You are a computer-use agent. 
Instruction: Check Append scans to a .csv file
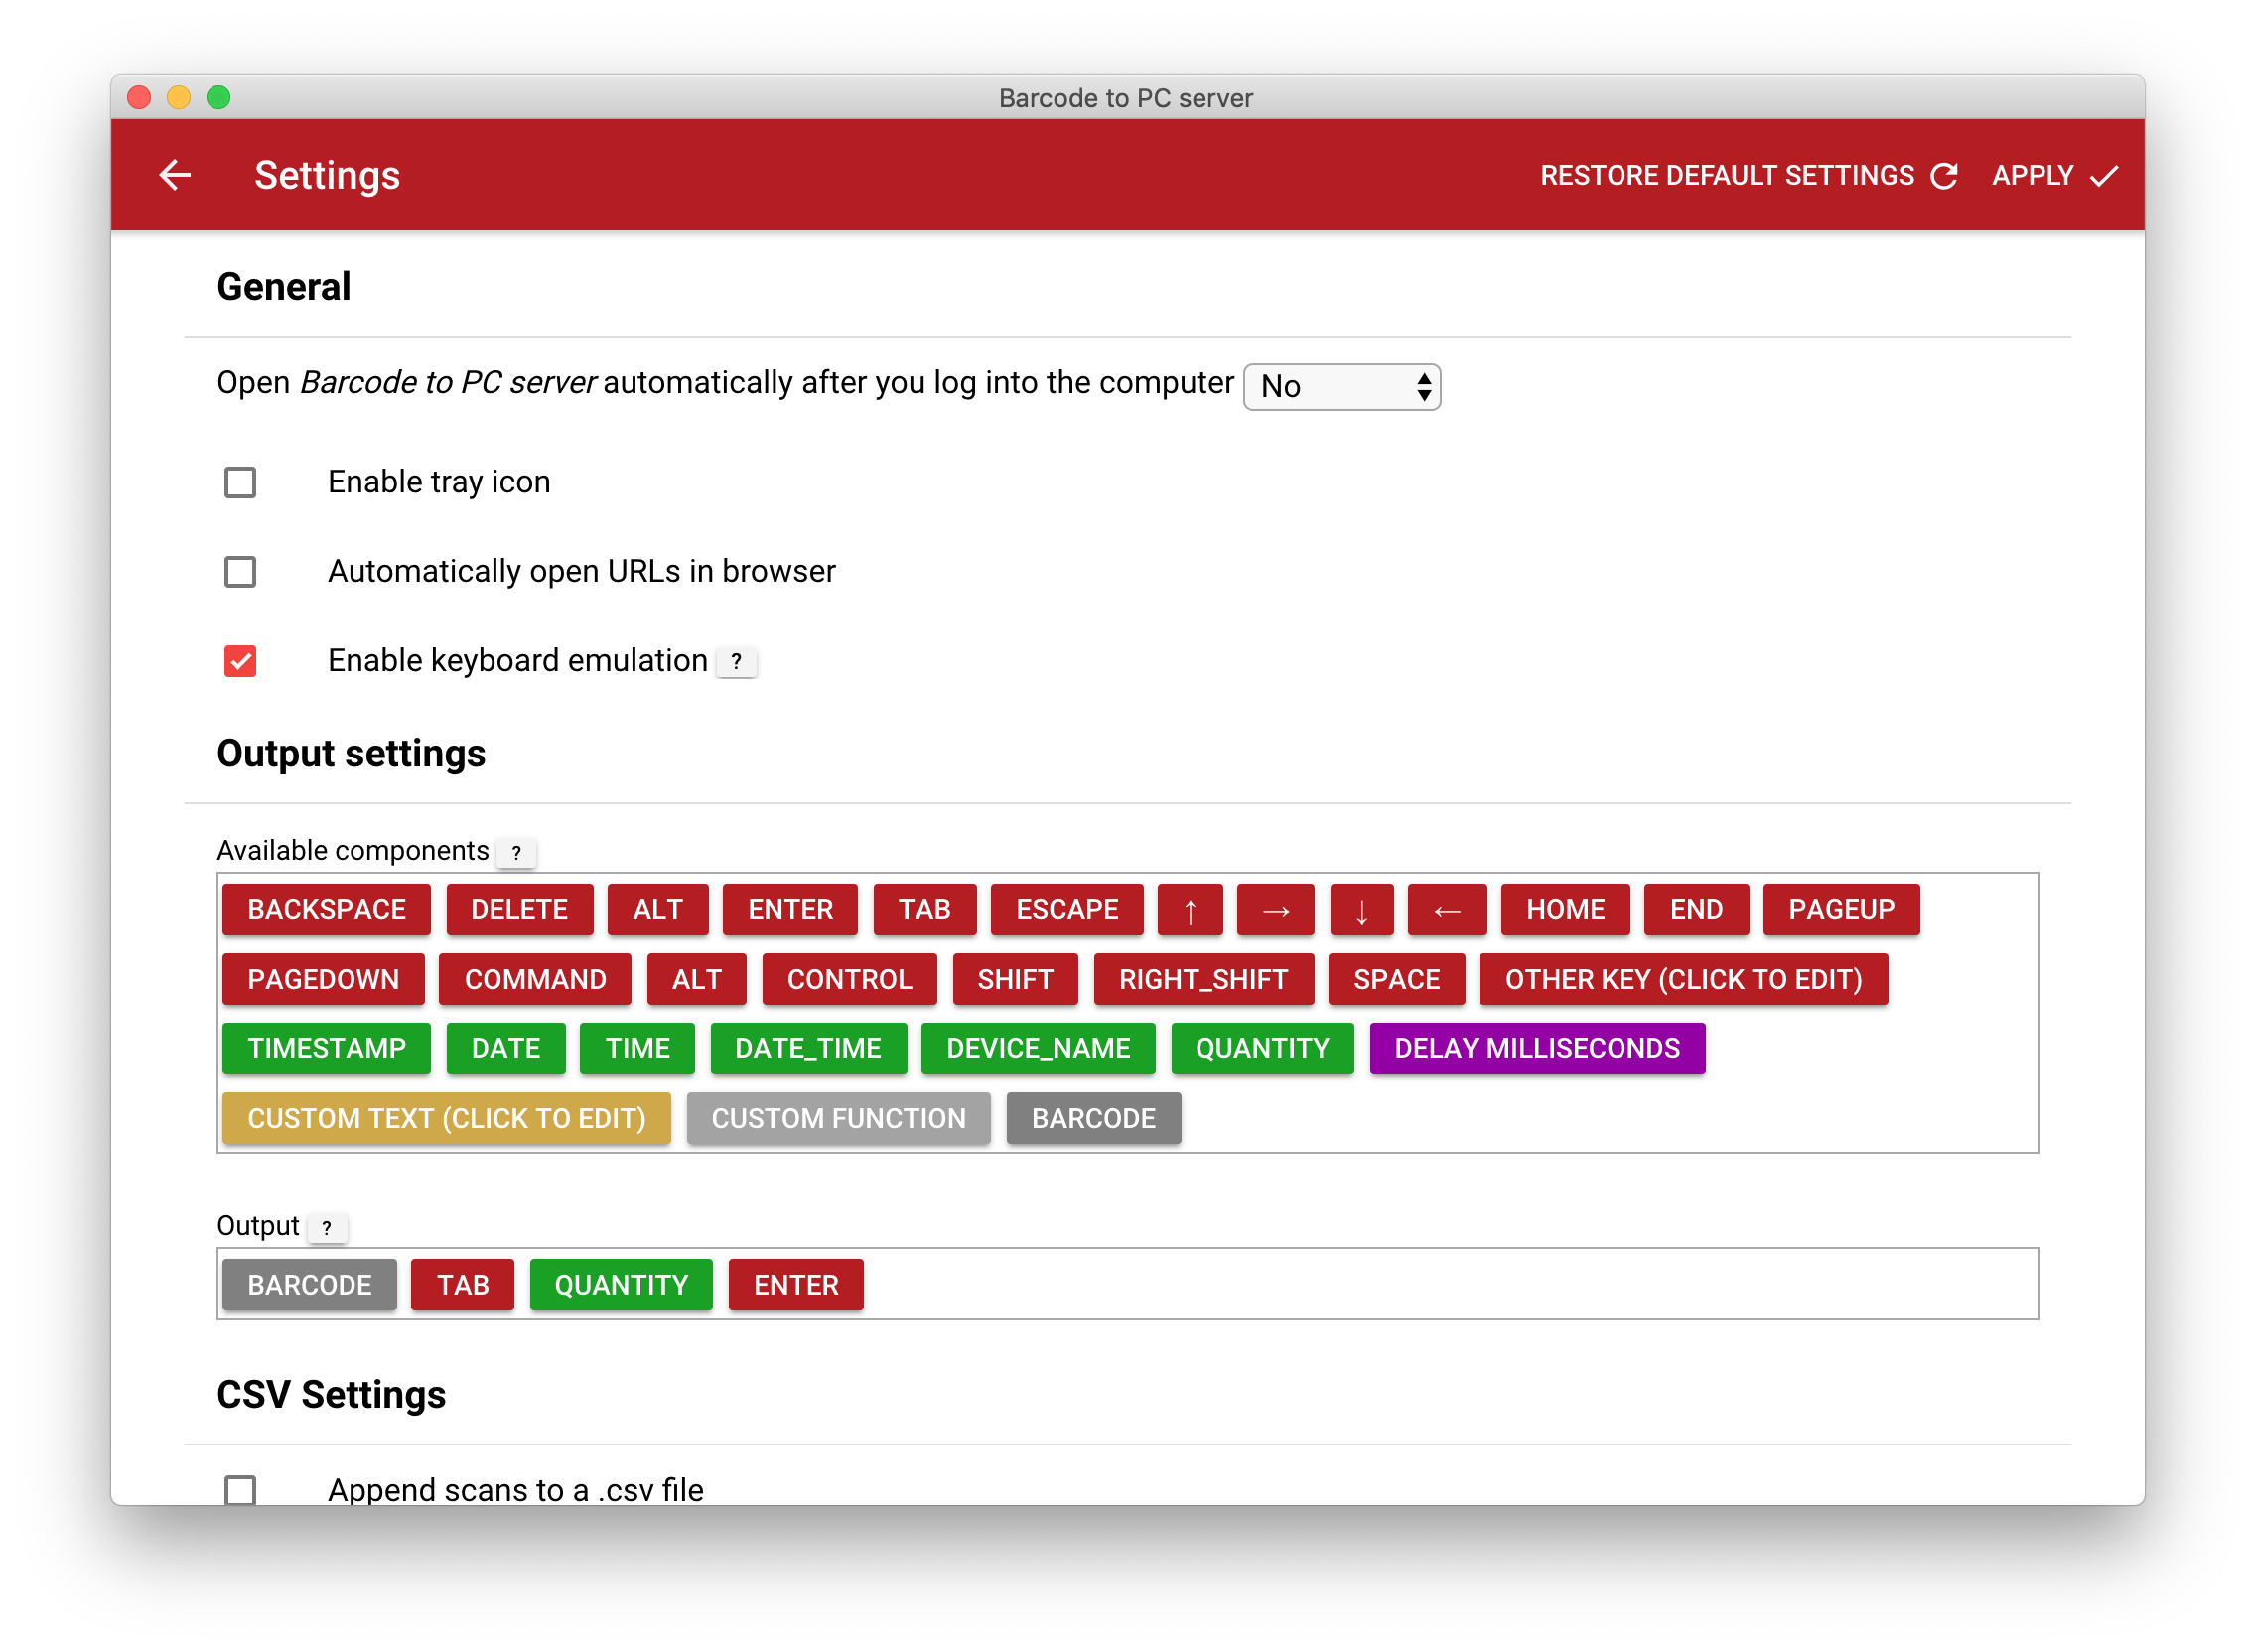click(x=240, y=1490)
